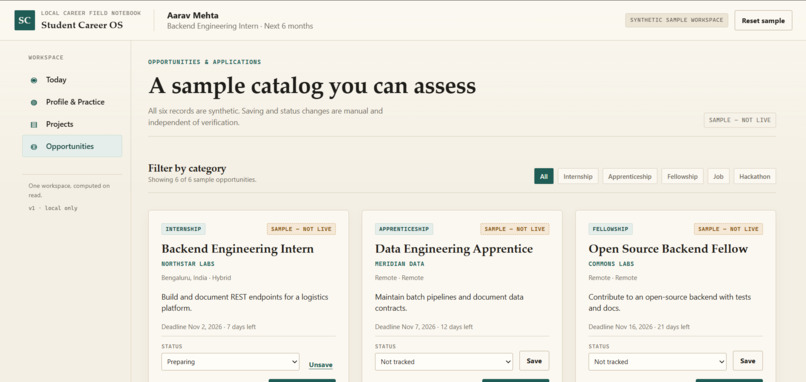
Task: Click the Open Source Backend Fellow title
Action: pos(668,249)
